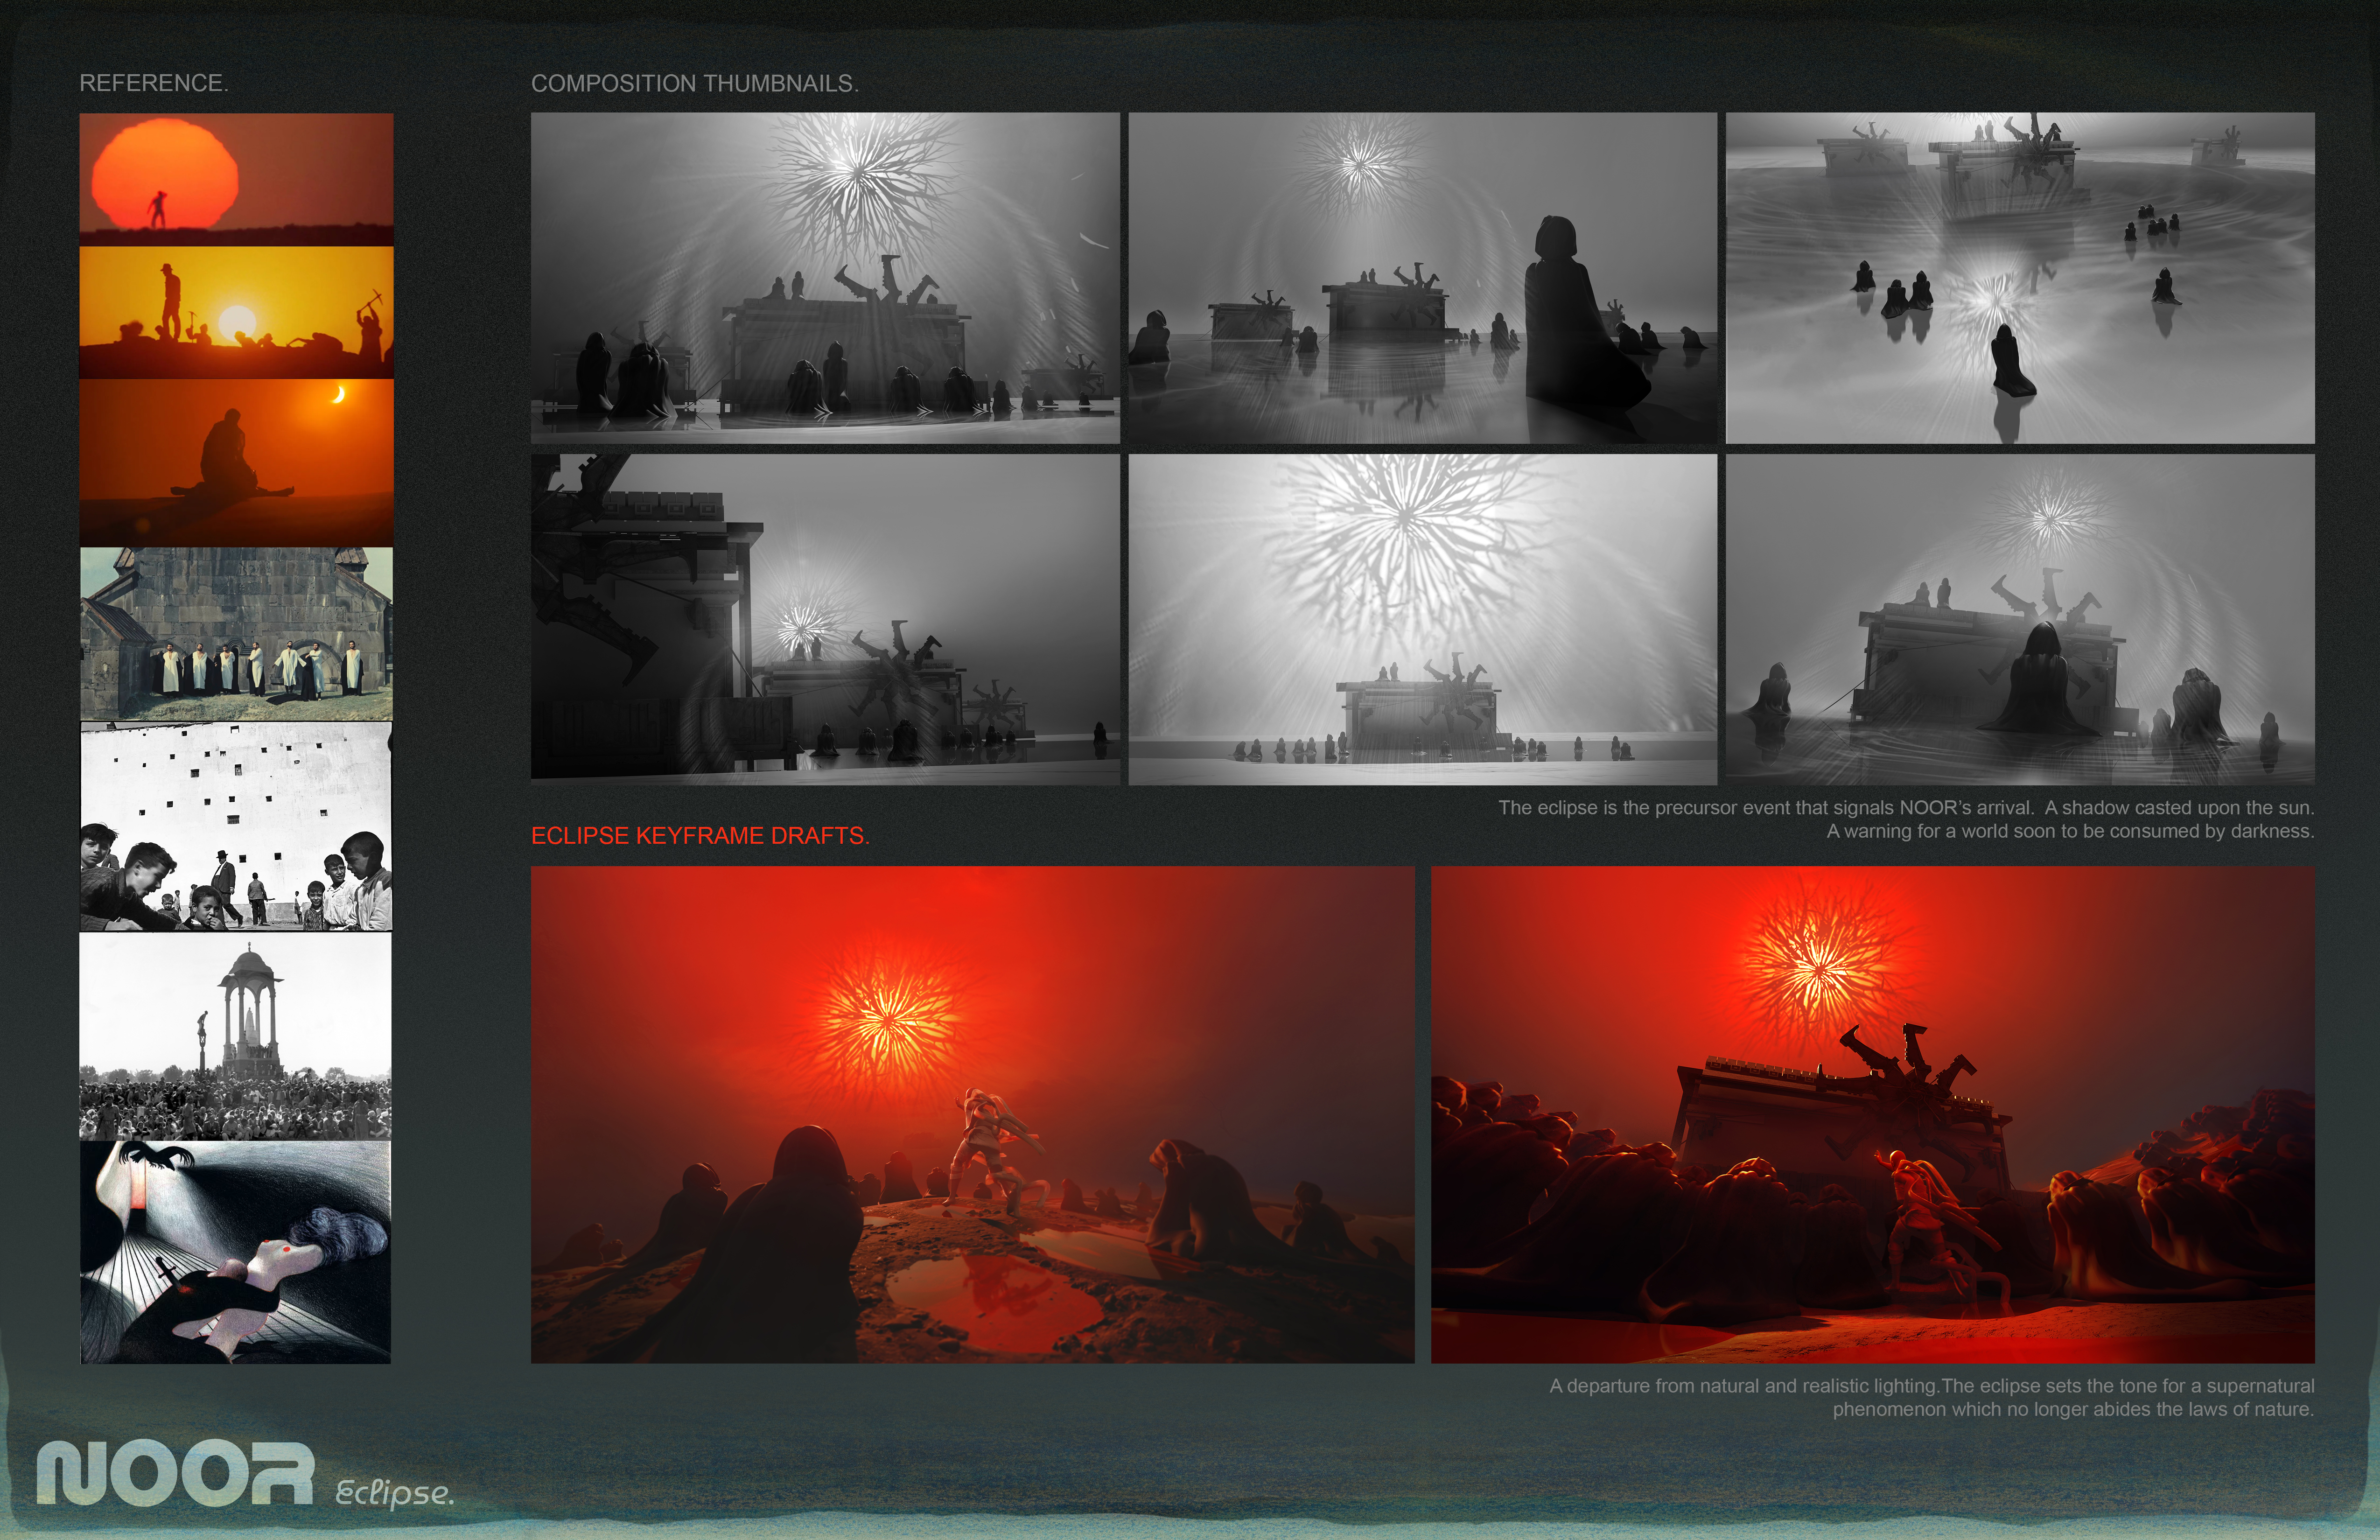The image size is (2380, 1540).
Task: Click the NOOR logo text
Action: 175,1473
